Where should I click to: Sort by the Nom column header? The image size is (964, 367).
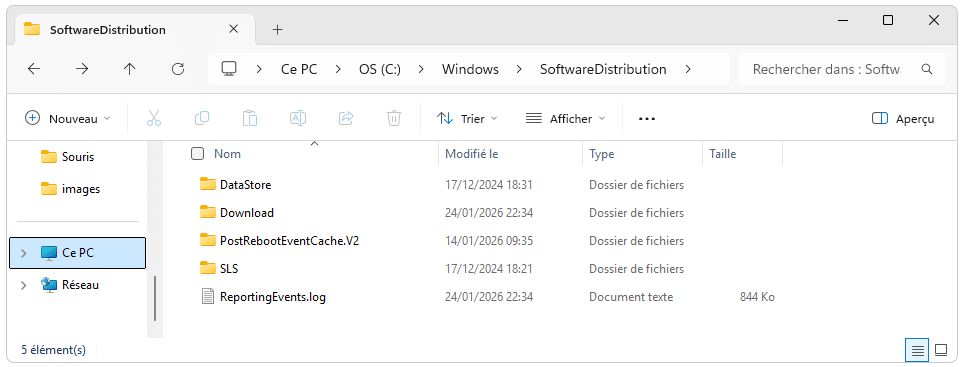[227, 154]
